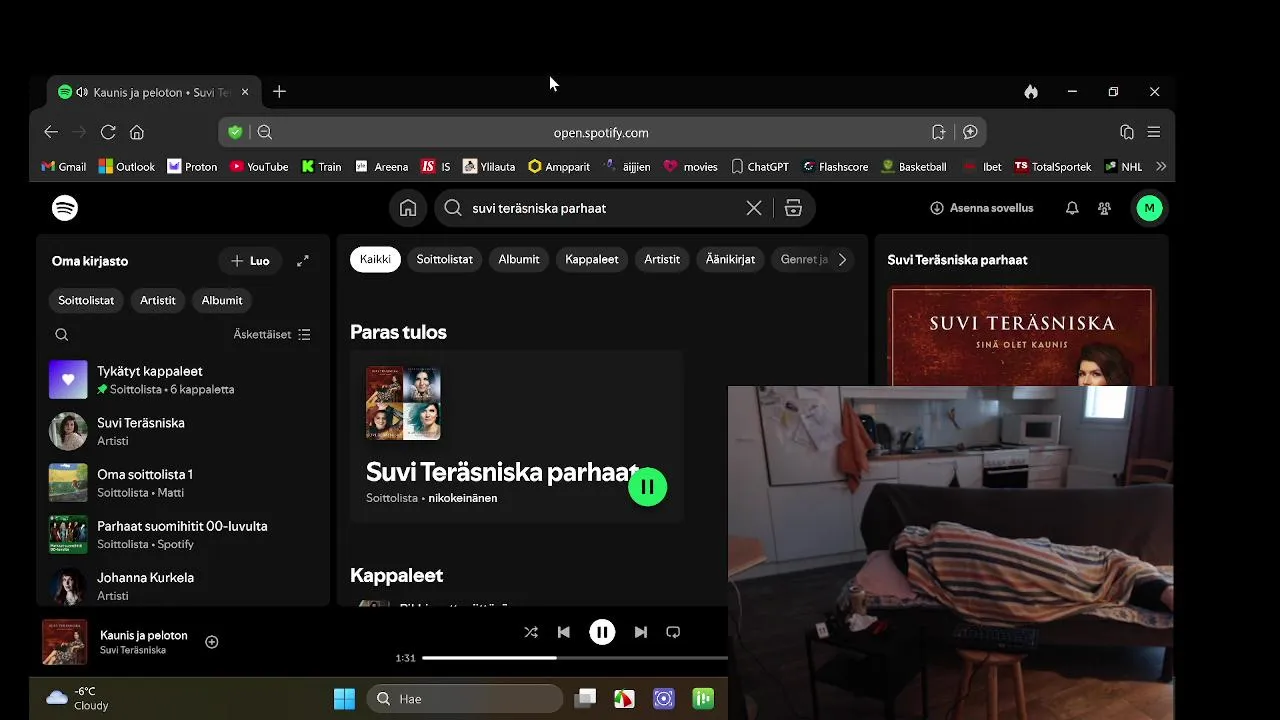The image size is (1280, 720).
Task: Click the browser address bar open.spotify.com
Action: 601,132
